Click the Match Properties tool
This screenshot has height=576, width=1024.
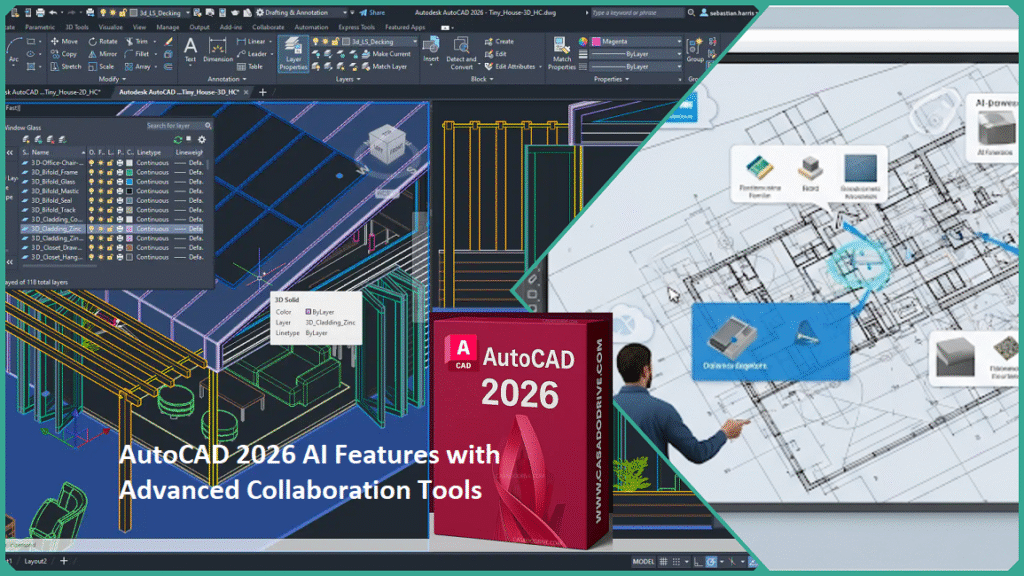tap(562, 54)
